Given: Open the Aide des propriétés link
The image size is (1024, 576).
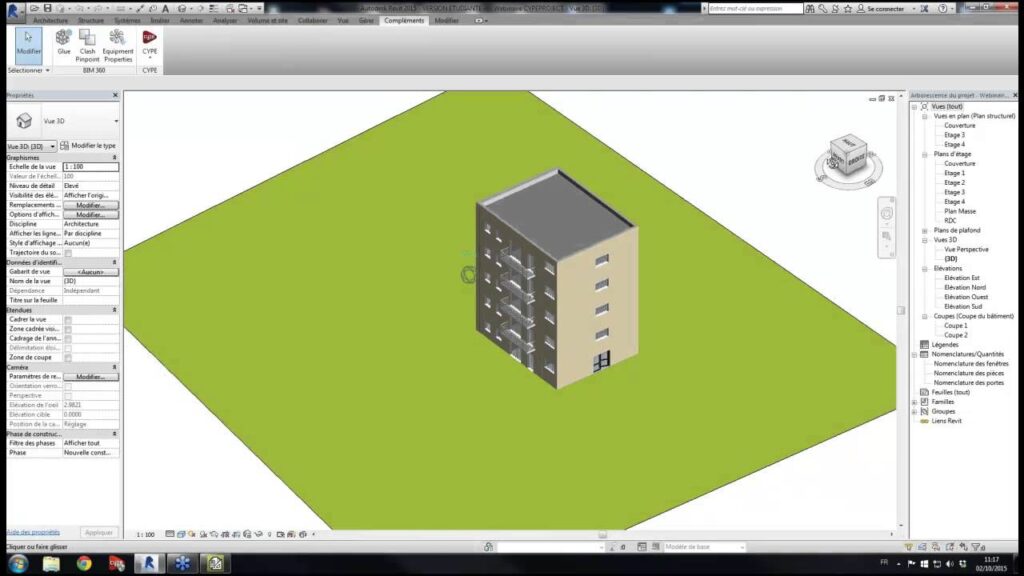Looking at the screenshot, I should coord(33,532).
